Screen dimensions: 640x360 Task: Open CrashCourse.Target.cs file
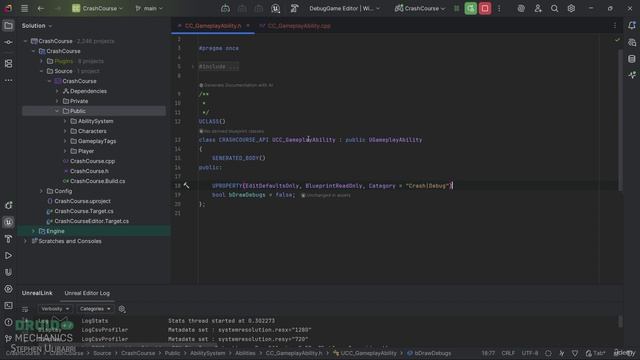[x=84, y=211]
